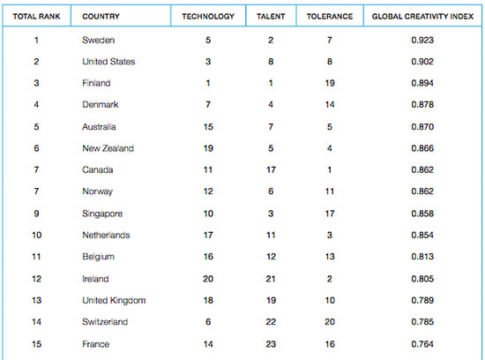Click the GLOBAL CREATIVITY INDEX header
The width and height of the screenshot is (485, 360).
click(x=423, y=16)
